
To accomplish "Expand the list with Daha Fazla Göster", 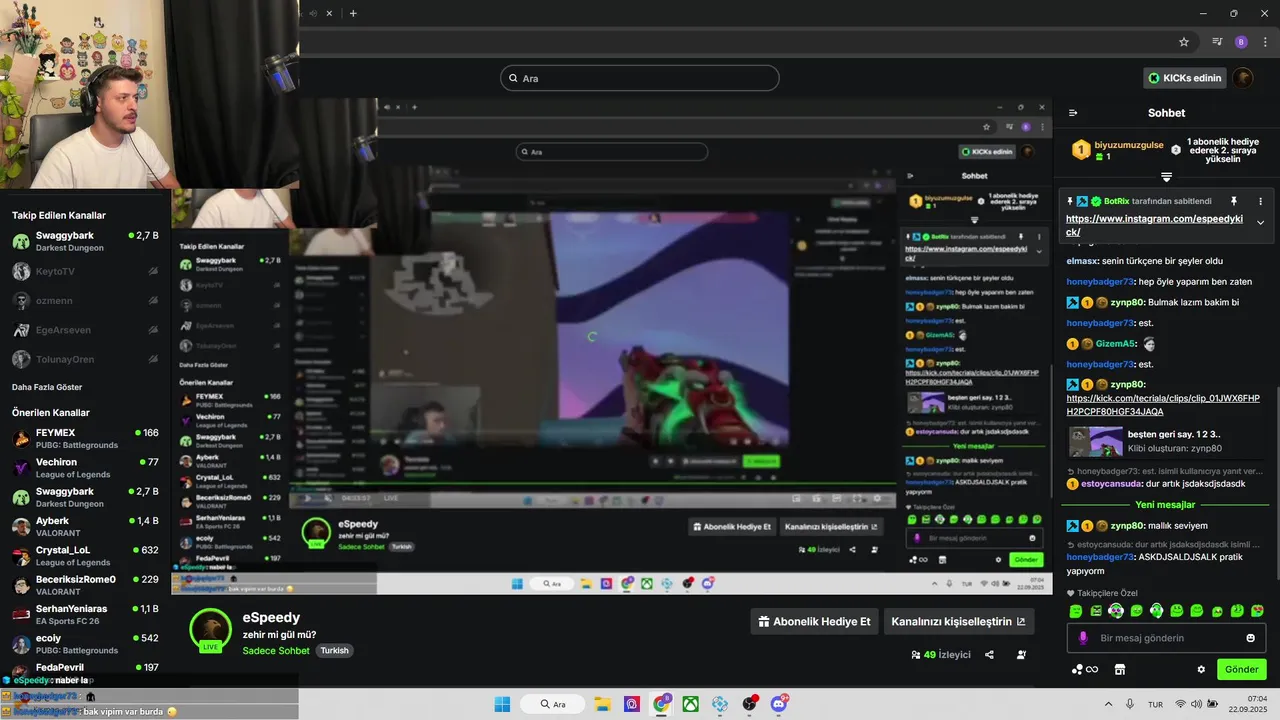I will (x=47, y=387).
